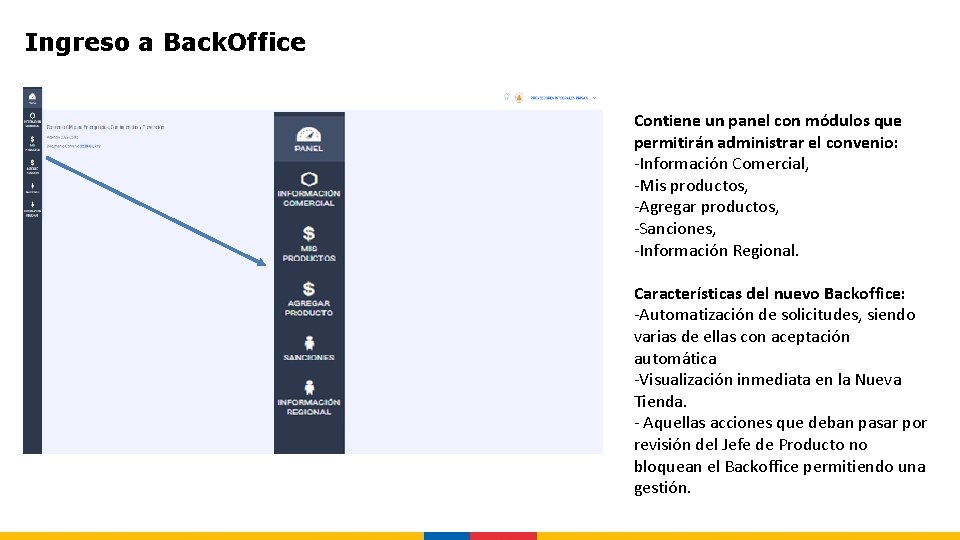Image resolution: width=960 pixels, height=540 pixels.
Task: Open the PANEL module in the enlarged sidebar
Action: 309,138
